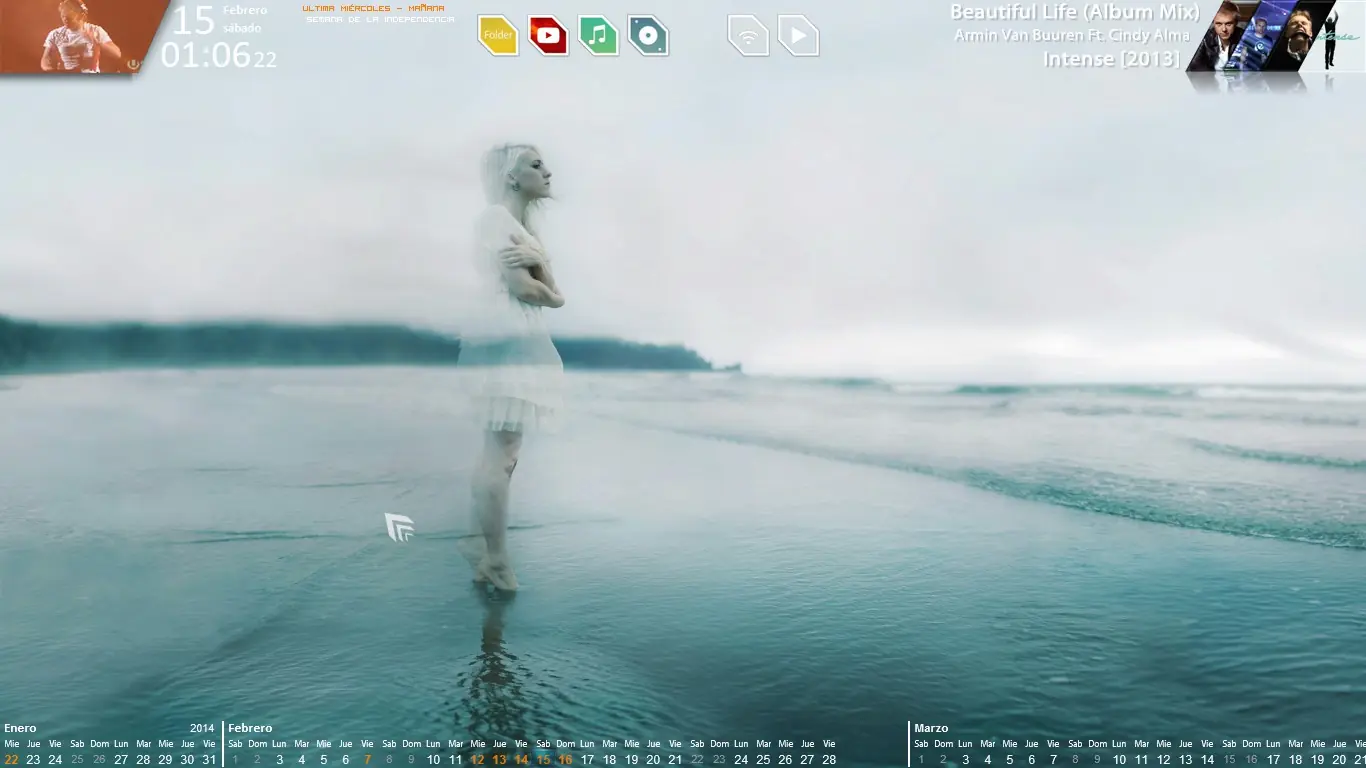Select day 19 in the Febrero calendar
1366x768 pixels.
(631, 760)
